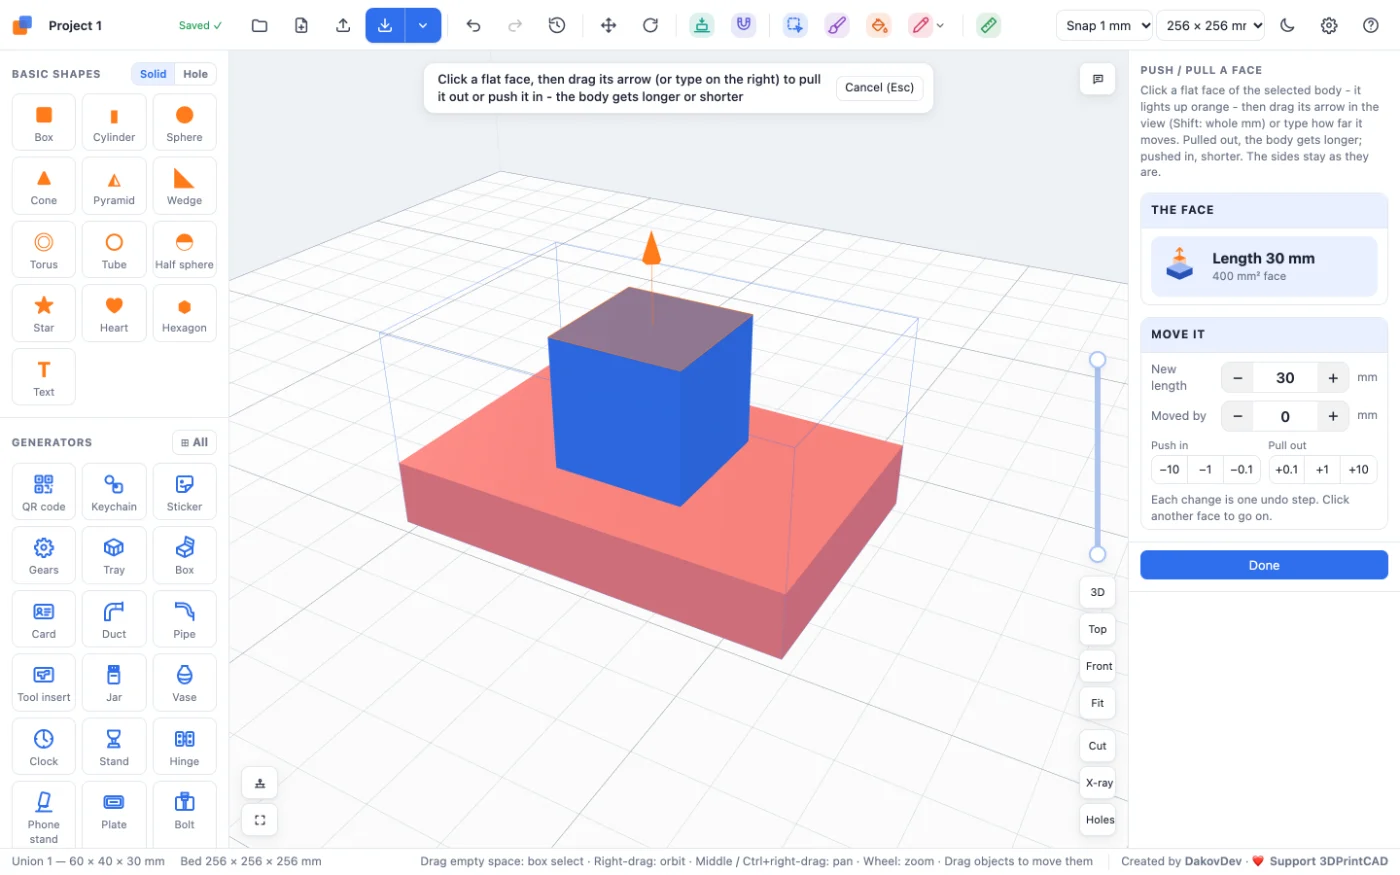The image size is (1400, 875).
Task: Cancel the push/pull operation with Cancel (Esc)
Action: (879, 88)
